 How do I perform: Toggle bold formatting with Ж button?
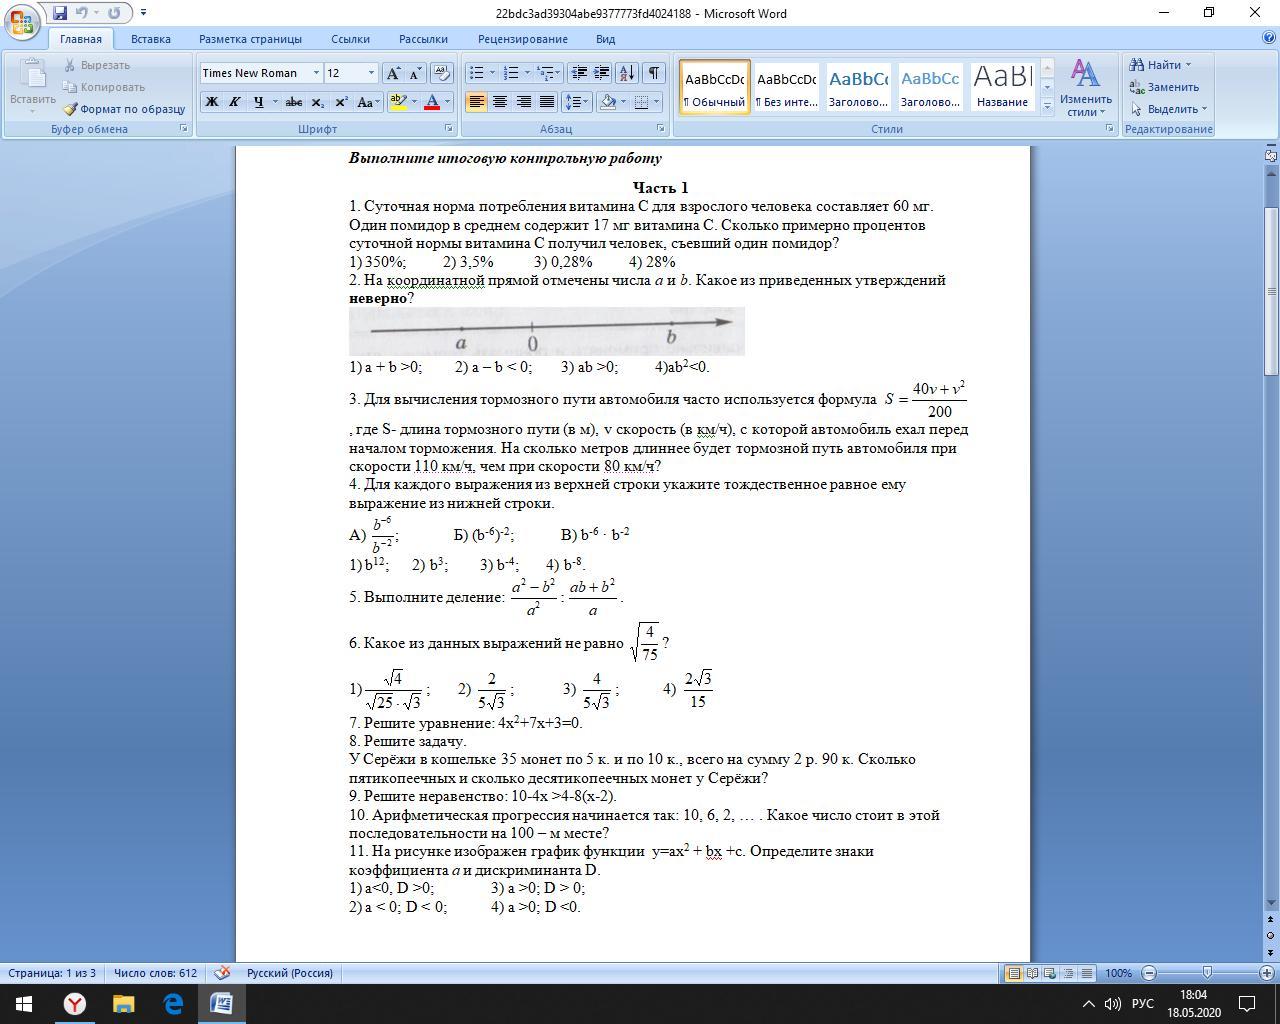(211, 102)
